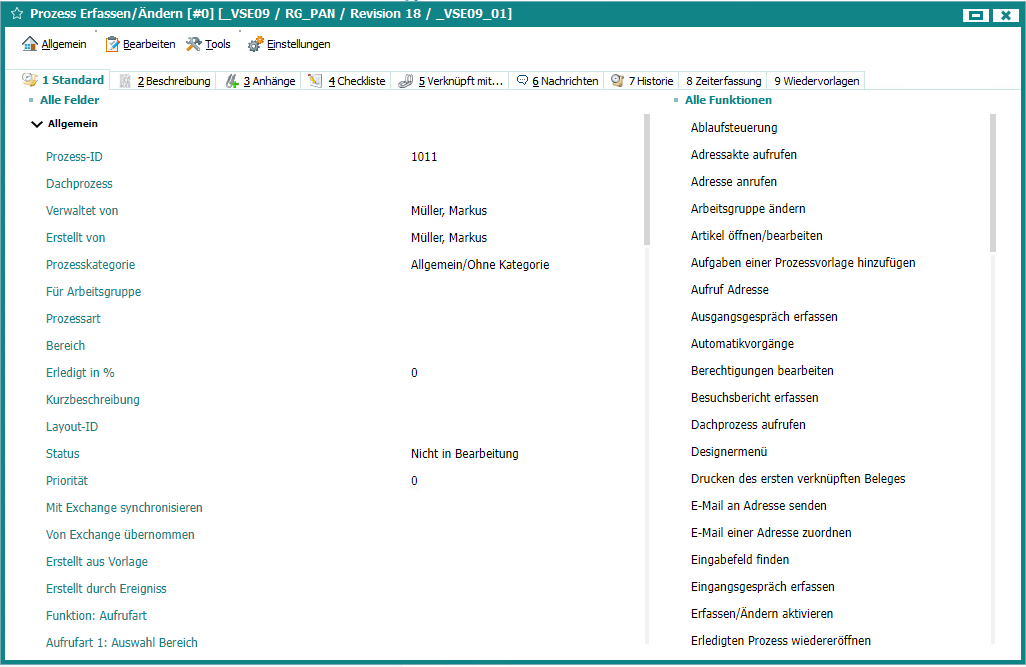This screenshot has height=667, width=1026.
Task: Open the 6 Nachrichten tab
Action: [557, 81]
